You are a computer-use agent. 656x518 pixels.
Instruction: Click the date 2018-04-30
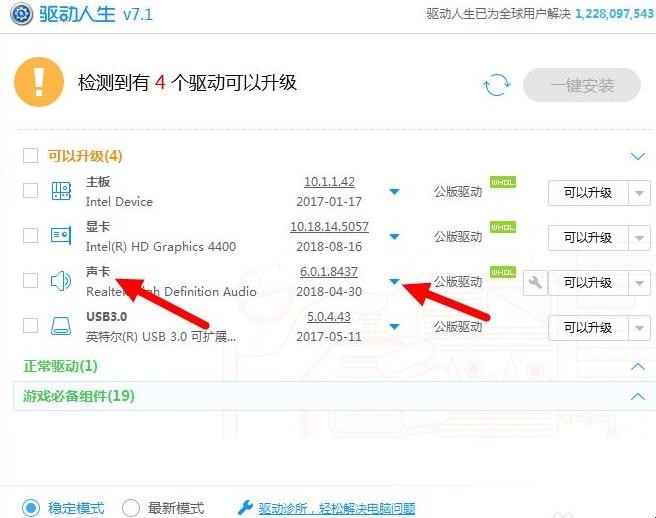[x=329, y=292]
